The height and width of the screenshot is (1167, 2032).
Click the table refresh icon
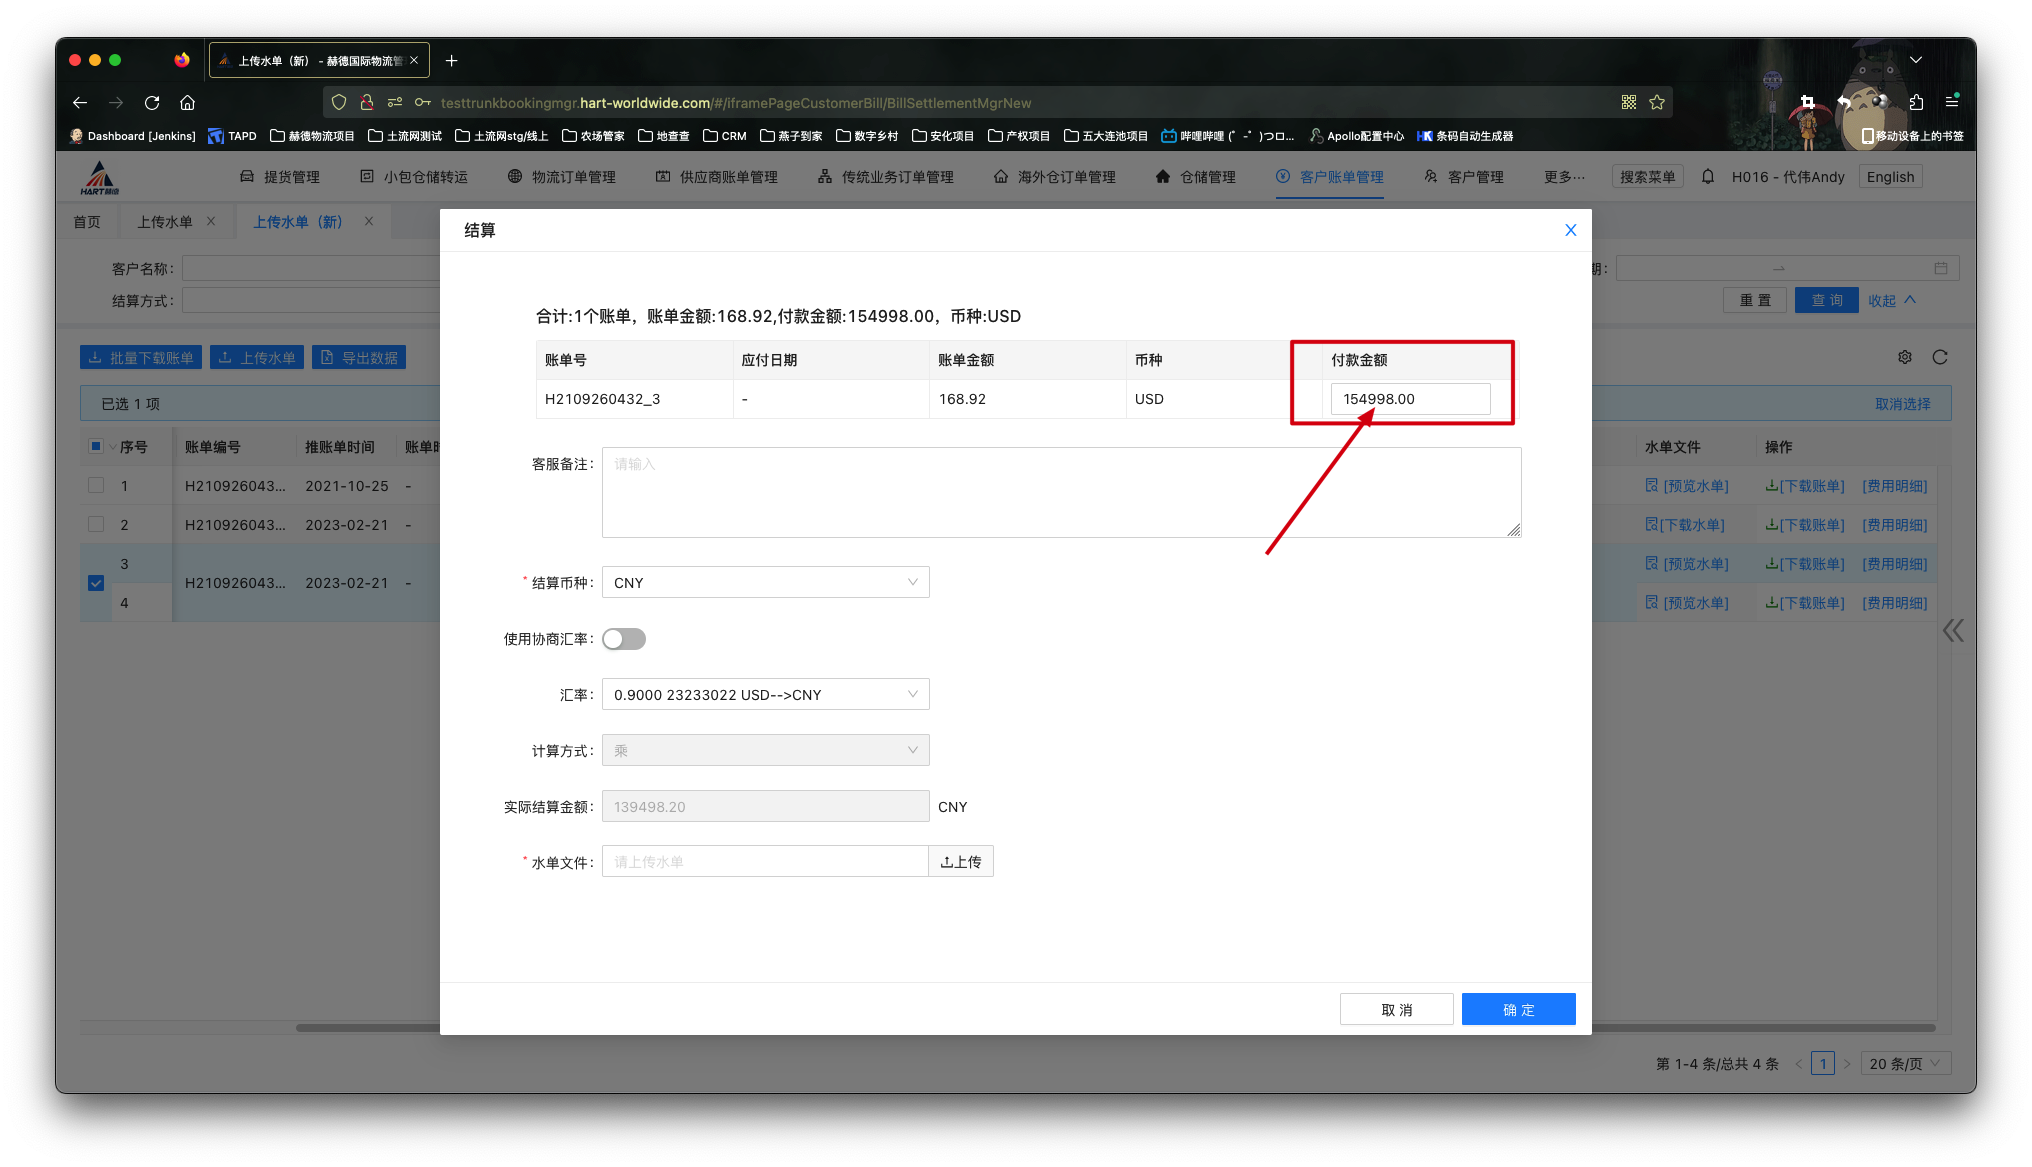pos(1940,357)
